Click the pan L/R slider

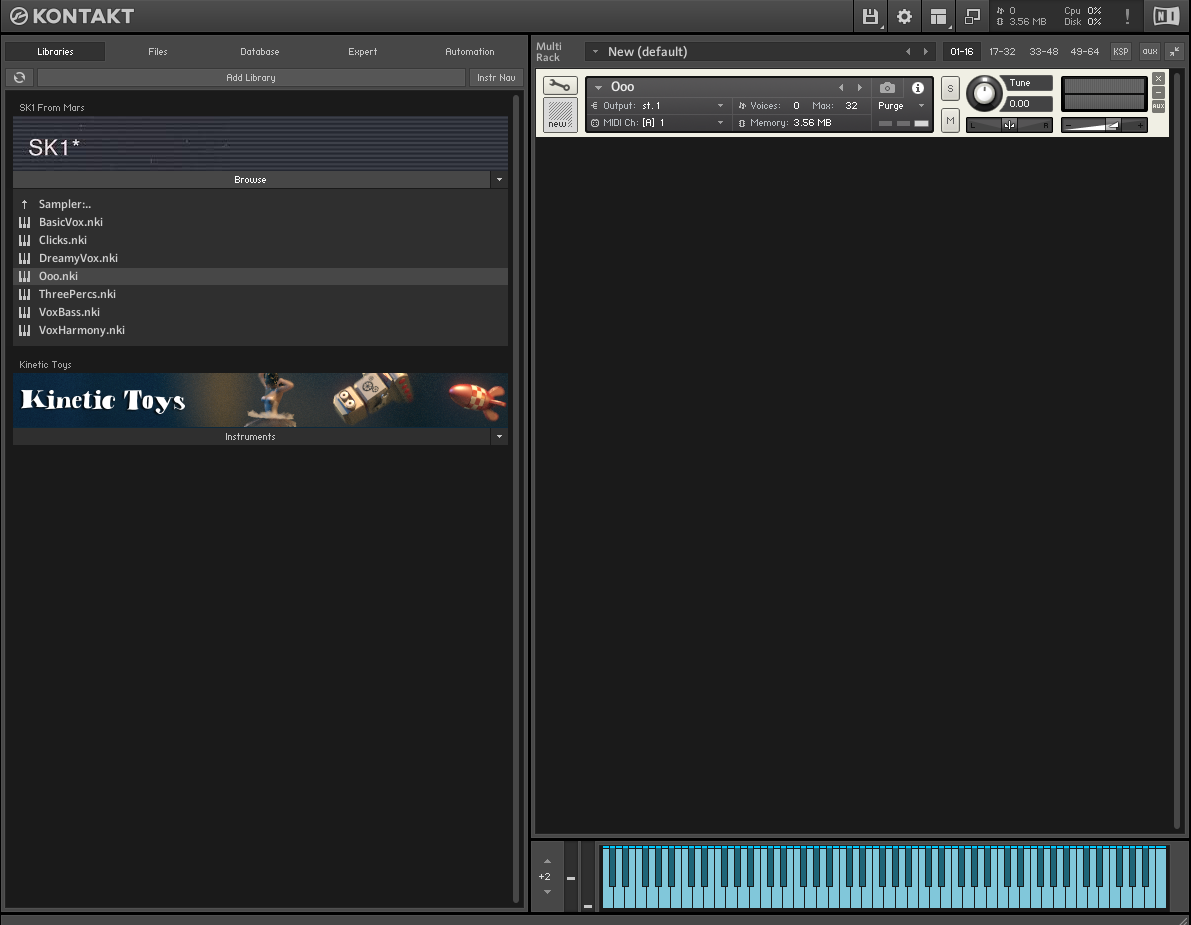pyautogui.click(x=1009, y=125)
